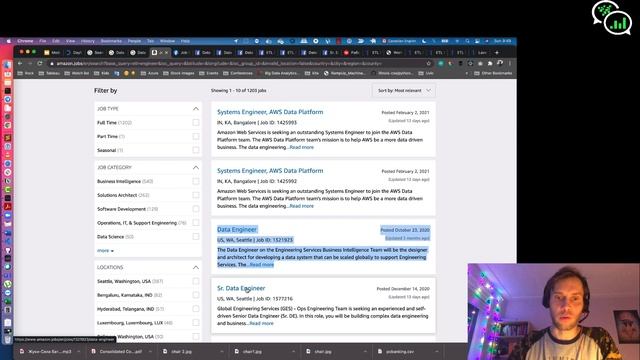Viewport: 640px width, 360px height.
Task: Filter by Seattle, Washington, USA checkbox
Action: (x=196, y=281)
